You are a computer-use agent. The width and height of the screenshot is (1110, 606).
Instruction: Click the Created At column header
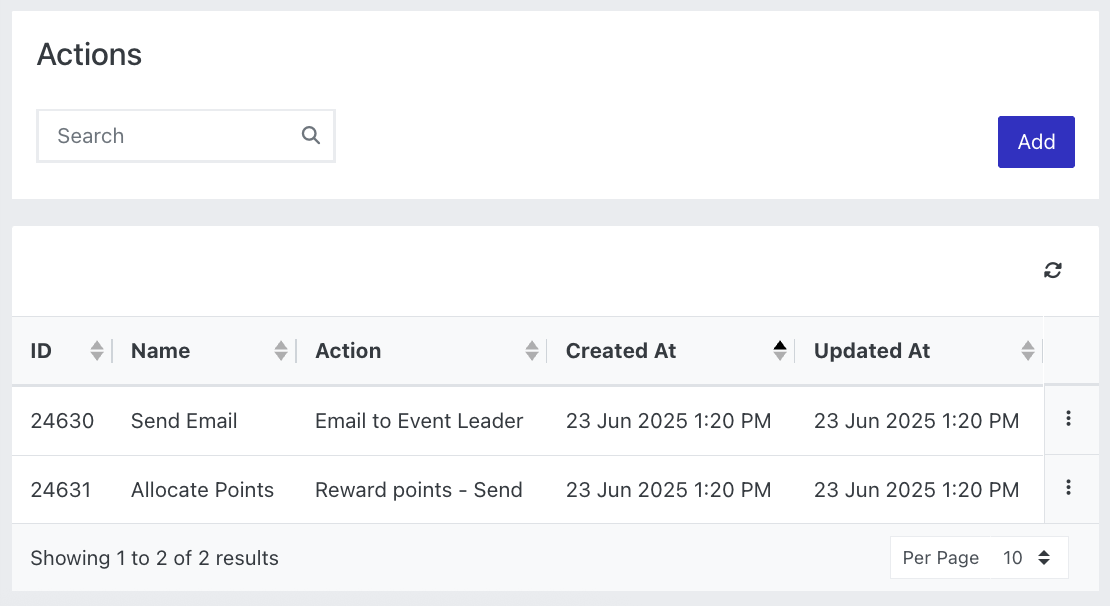[621, 350]
